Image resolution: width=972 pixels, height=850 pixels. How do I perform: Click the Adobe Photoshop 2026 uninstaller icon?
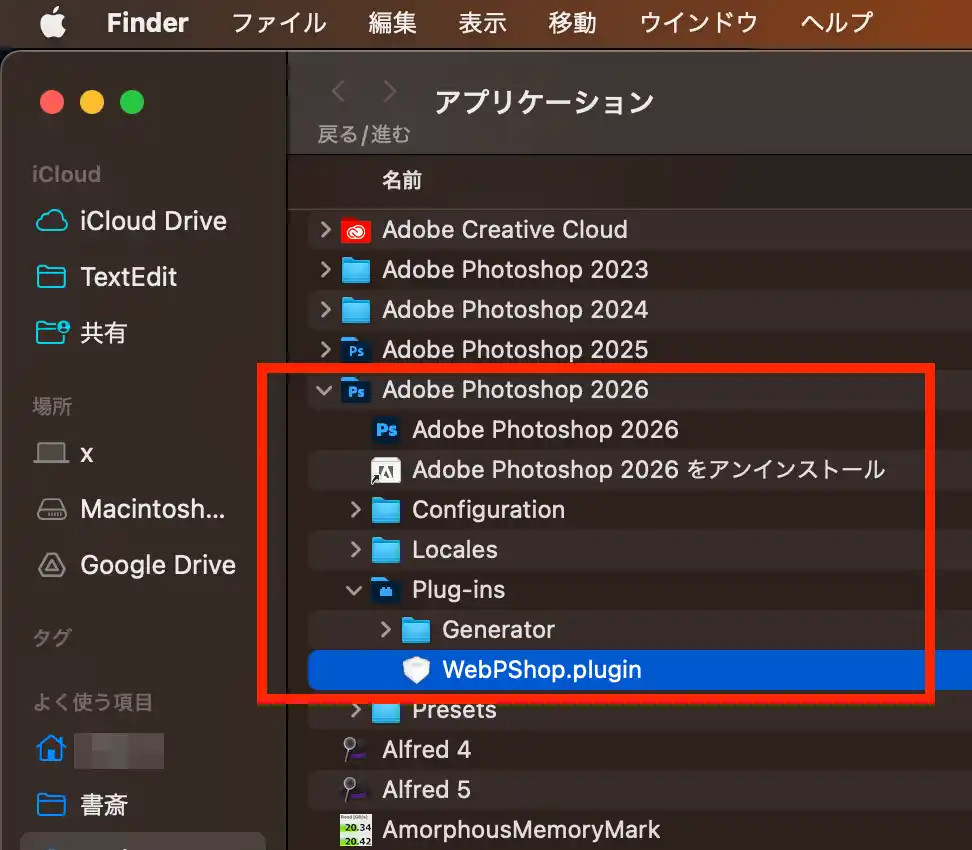tap(385, 470)
